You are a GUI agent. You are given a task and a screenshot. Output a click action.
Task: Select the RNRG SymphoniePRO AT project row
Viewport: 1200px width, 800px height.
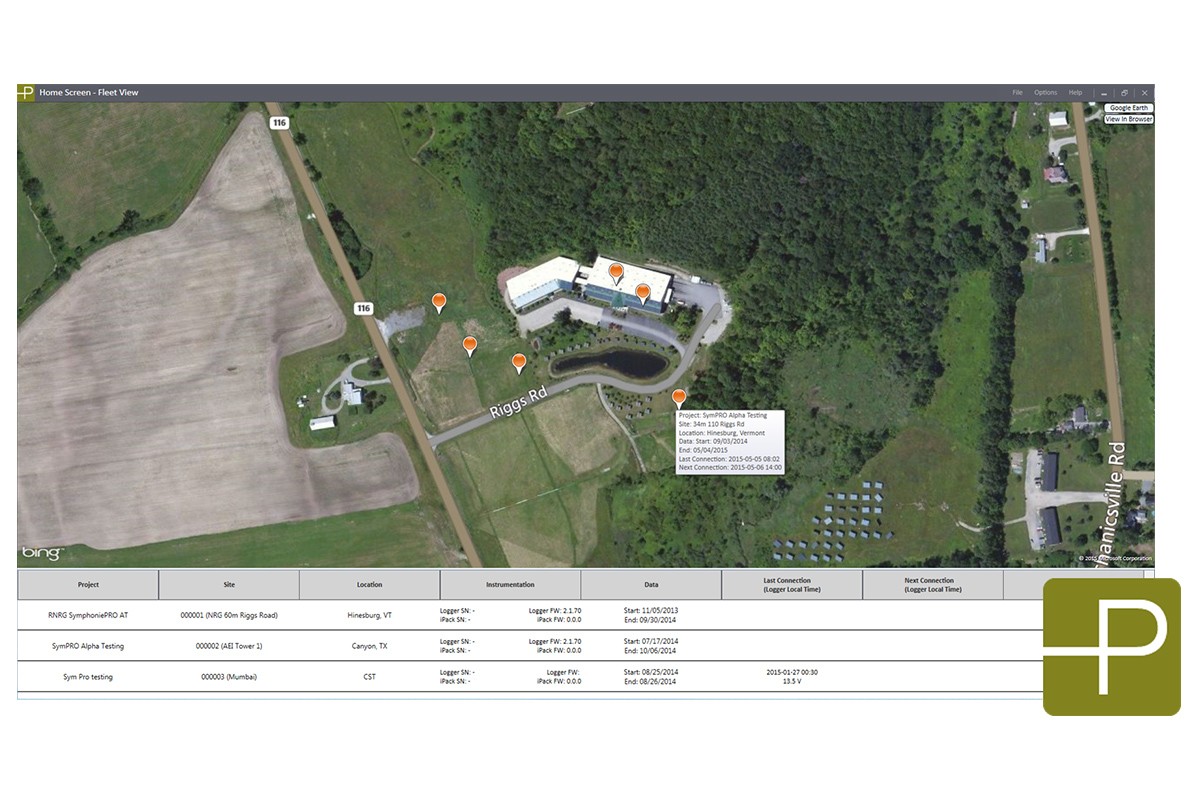tap(89, 615)
